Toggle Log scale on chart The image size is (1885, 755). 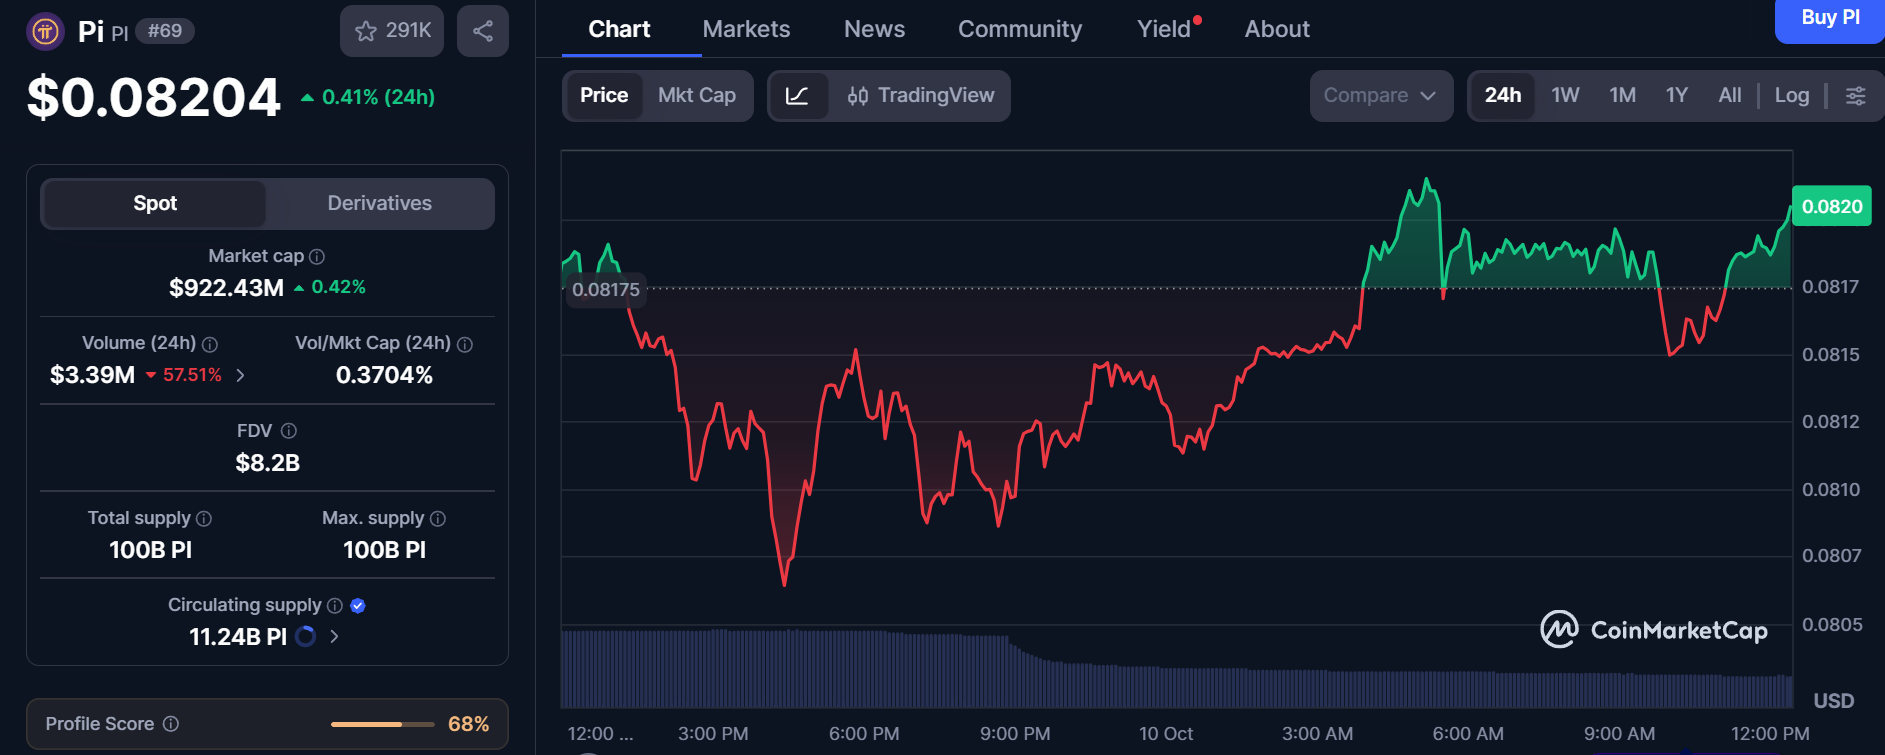[x=1792, y=96]
